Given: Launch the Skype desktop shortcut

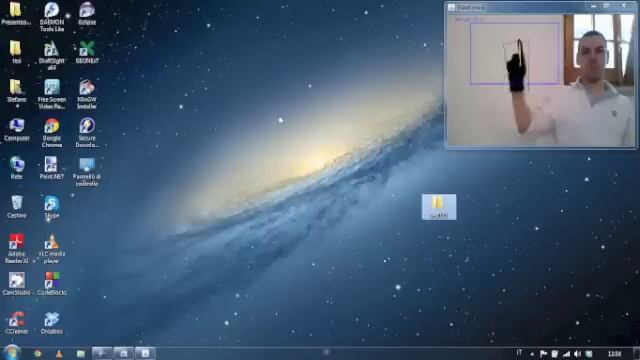Looking at the screenshot, I should [x=52, y=207].
